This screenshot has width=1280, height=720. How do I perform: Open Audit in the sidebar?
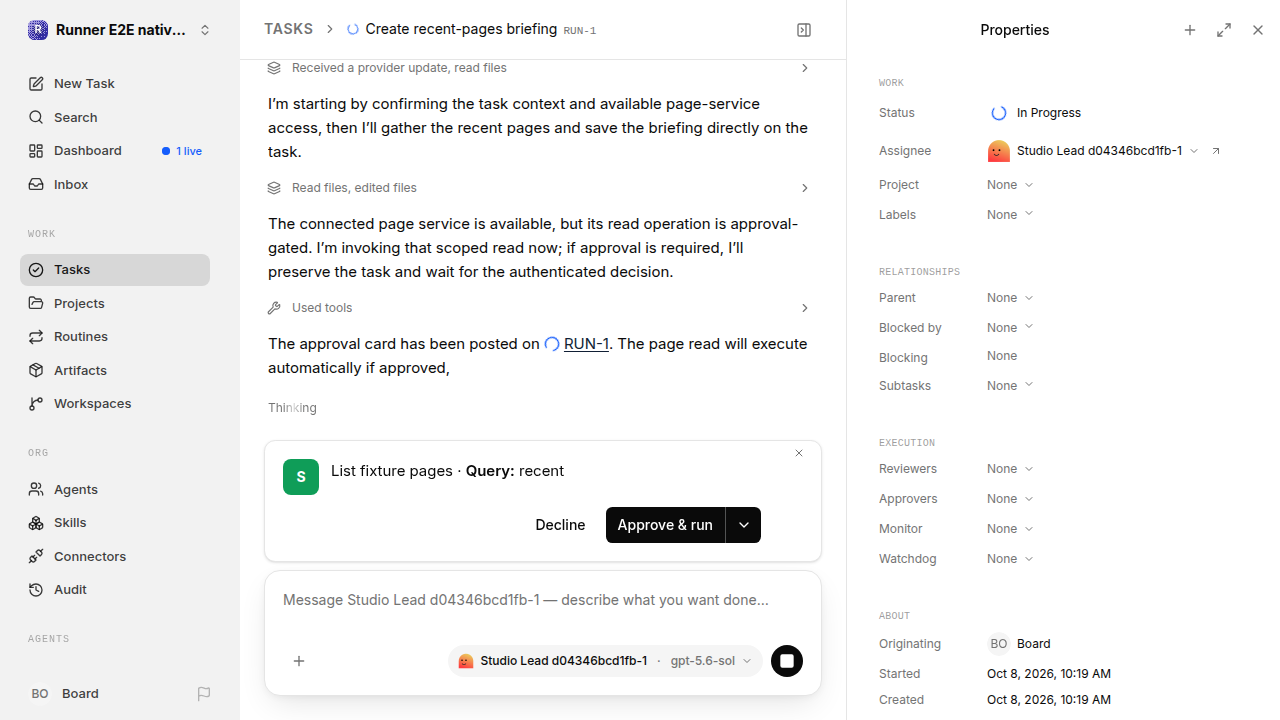pos(115,590)
